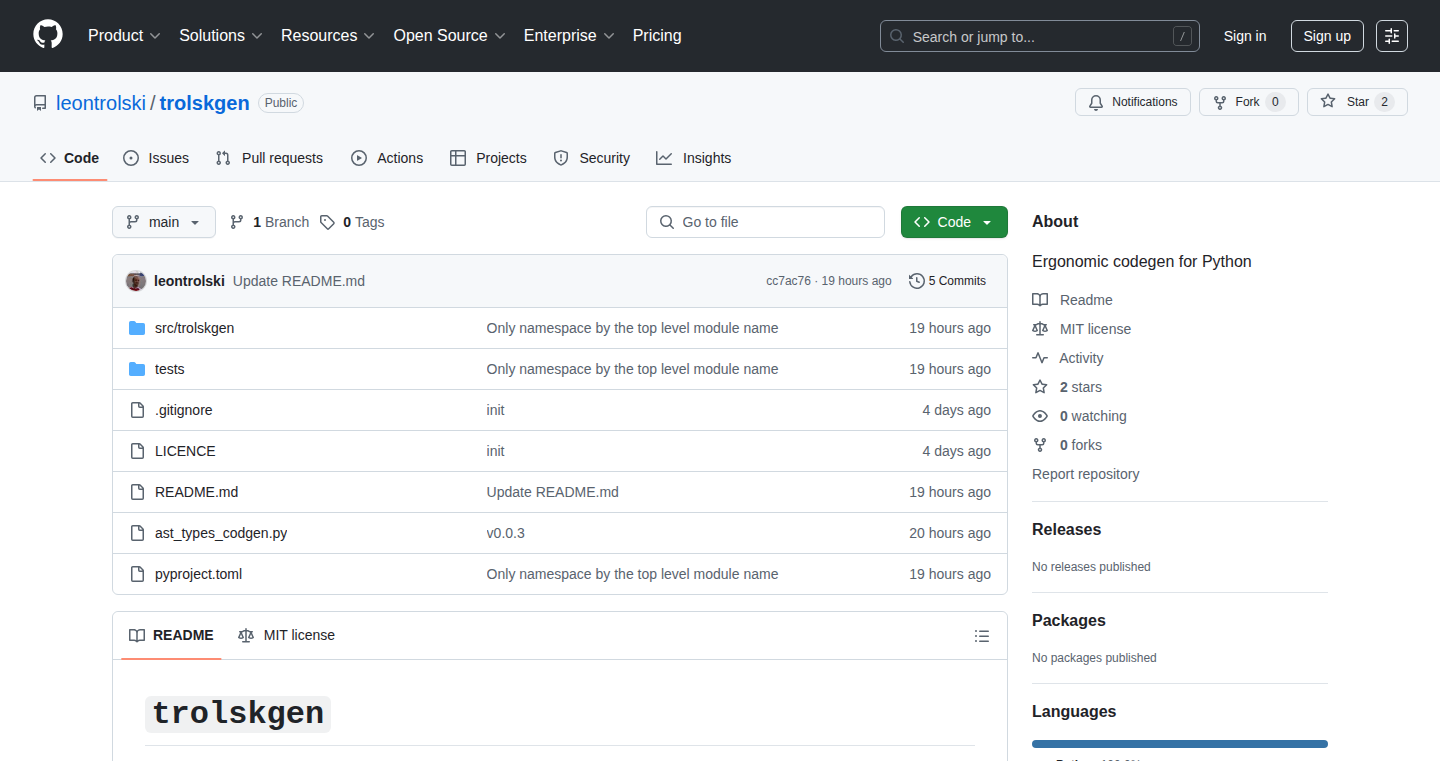Screen dimensions: 1440x761
Task: Select the MIT license tab
Action: pyautogui.click(x=286, y=635)
